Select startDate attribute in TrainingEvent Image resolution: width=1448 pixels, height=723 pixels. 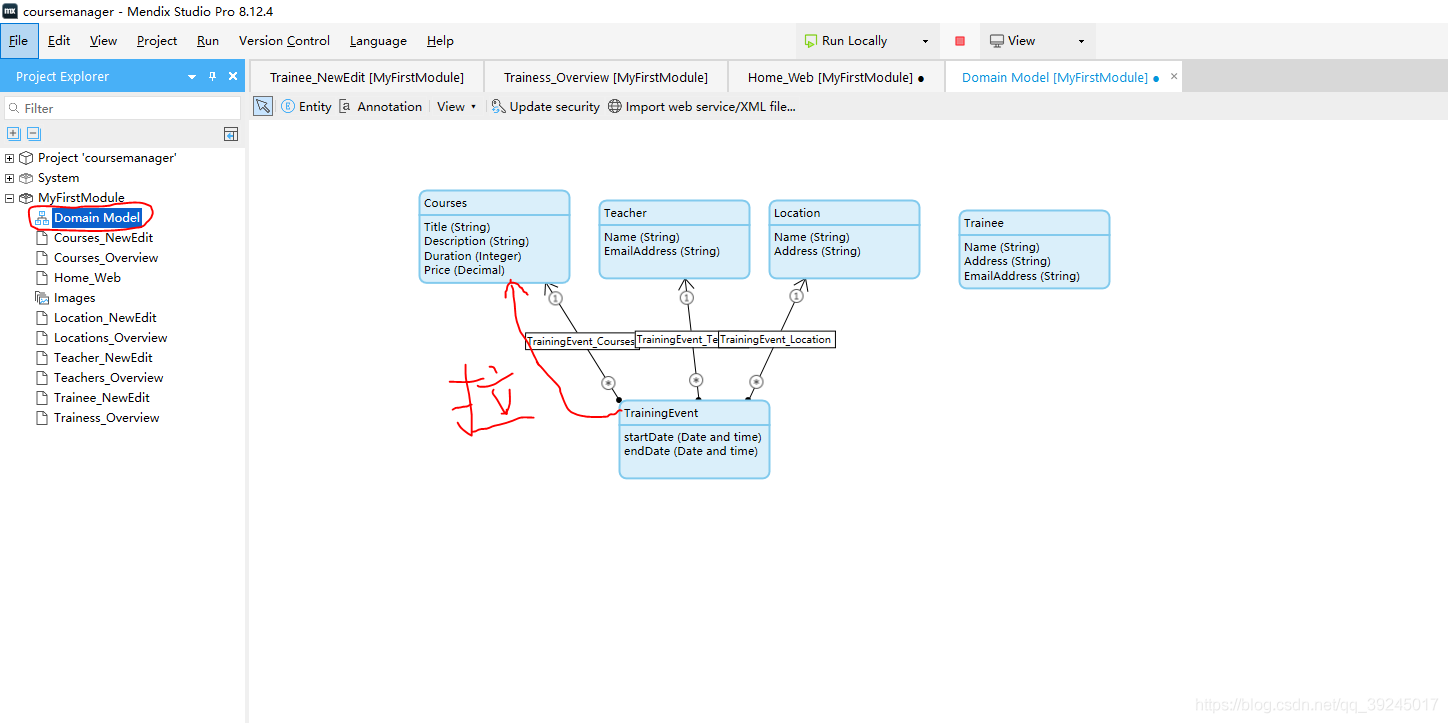pos(692,437)
